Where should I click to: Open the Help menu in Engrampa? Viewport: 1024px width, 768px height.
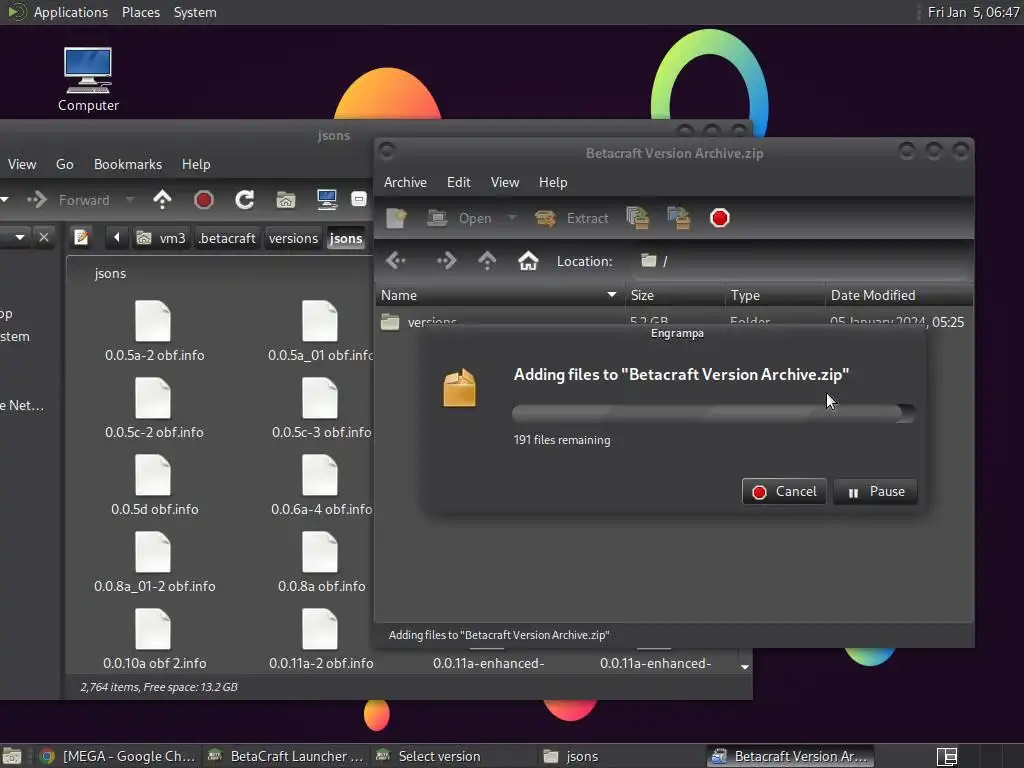point(552,182)
